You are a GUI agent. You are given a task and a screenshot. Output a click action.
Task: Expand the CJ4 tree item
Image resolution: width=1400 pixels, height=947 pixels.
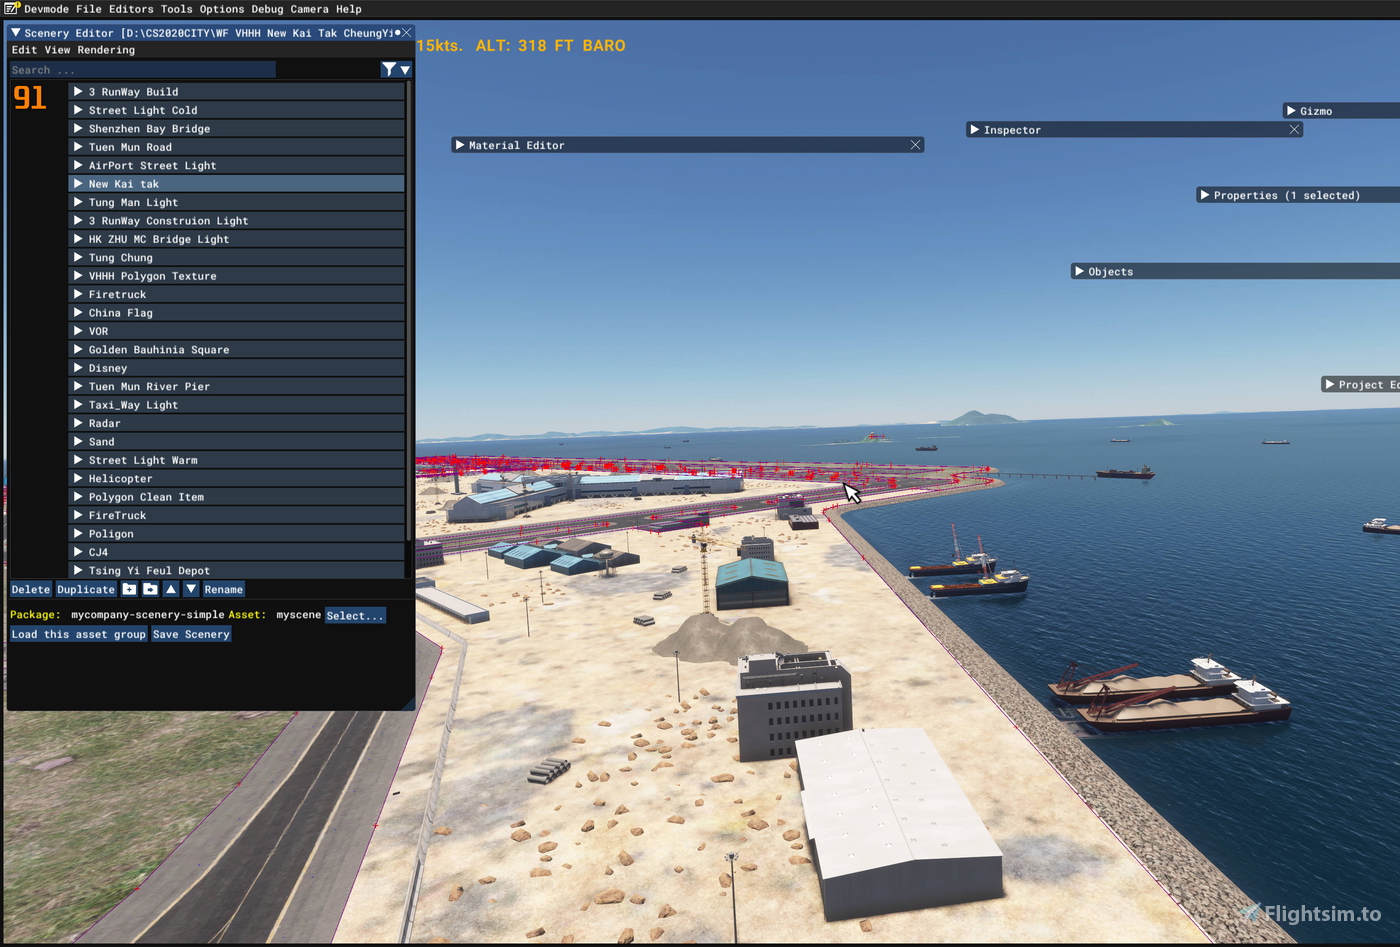[x=78, y=551]
